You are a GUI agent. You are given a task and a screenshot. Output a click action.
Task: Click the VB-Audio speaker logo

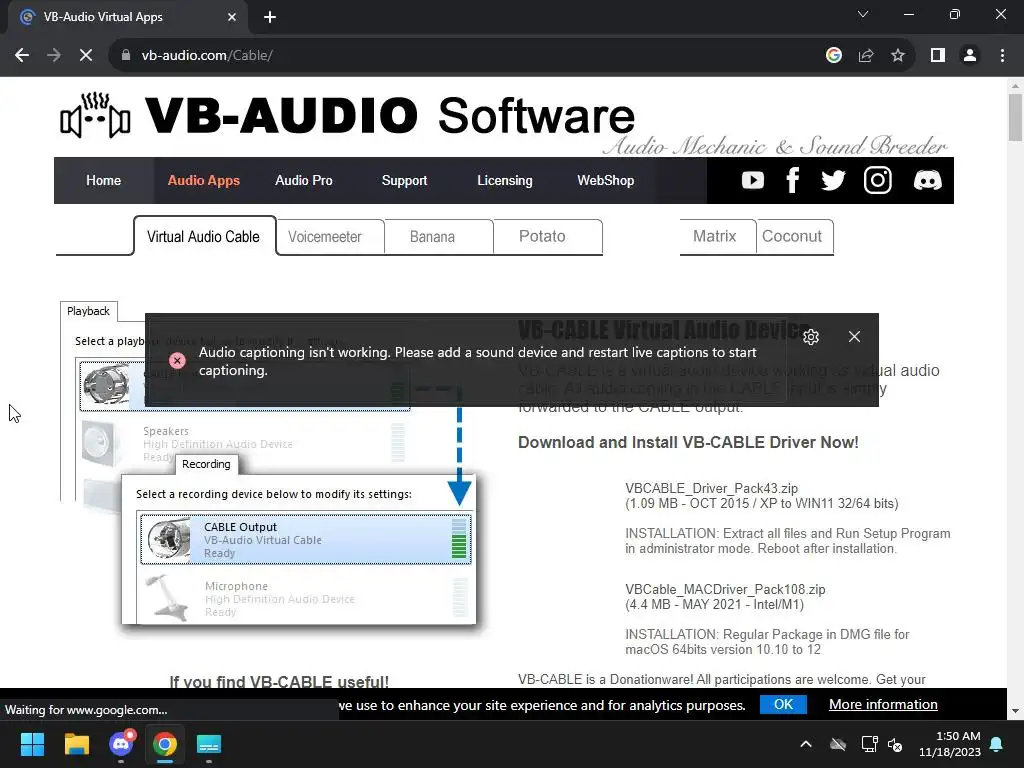95,116
